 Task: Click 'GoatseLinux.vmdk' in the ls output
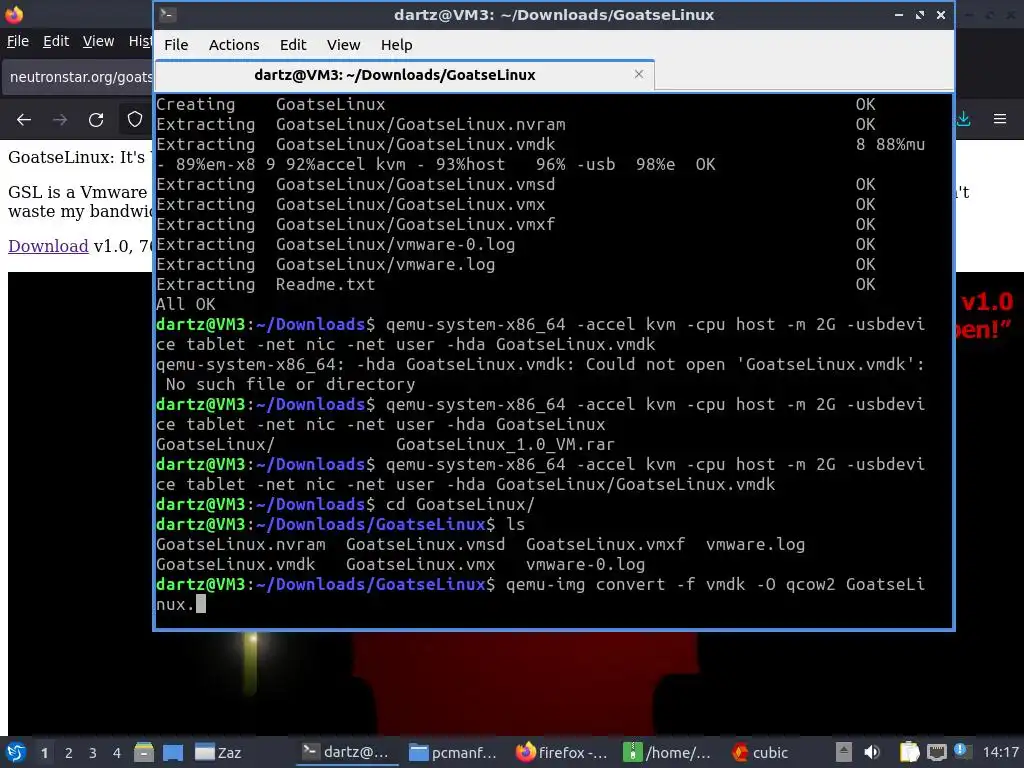pyautogui.click(x=235, y=564)
